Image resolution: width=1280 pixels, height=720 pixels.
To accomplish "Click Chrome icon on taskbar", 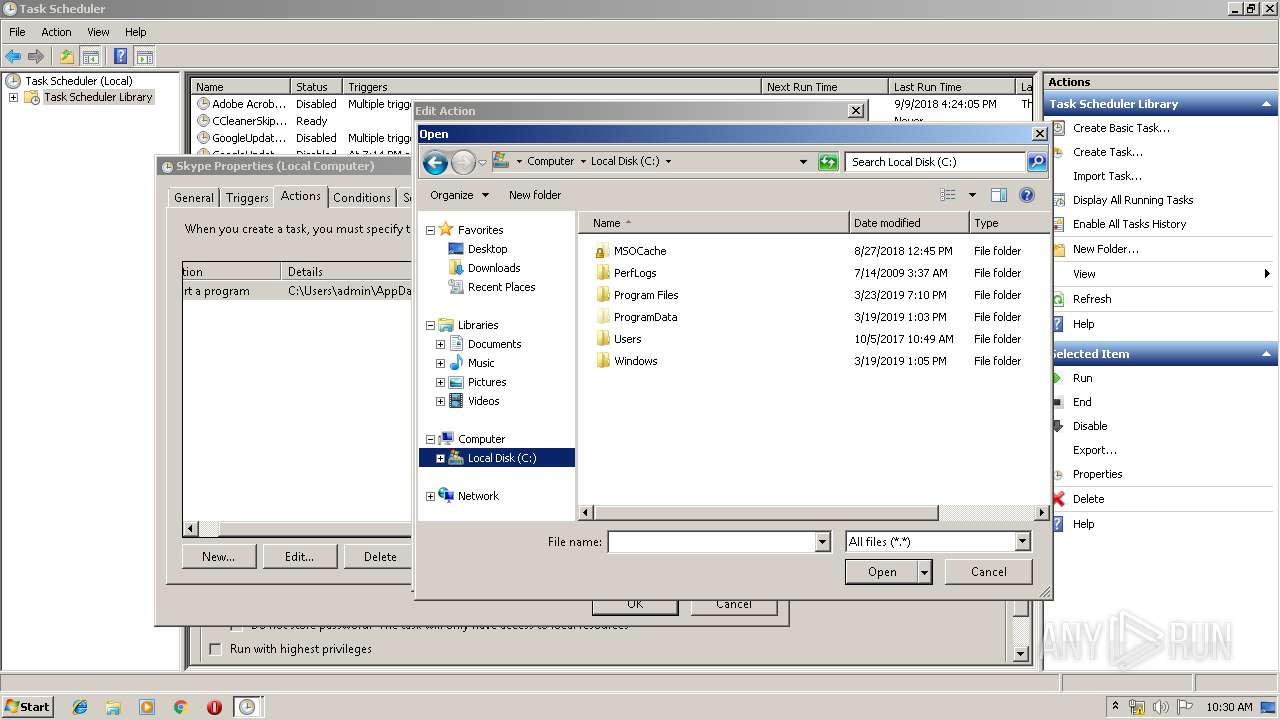I will click(x=180, y=707).
